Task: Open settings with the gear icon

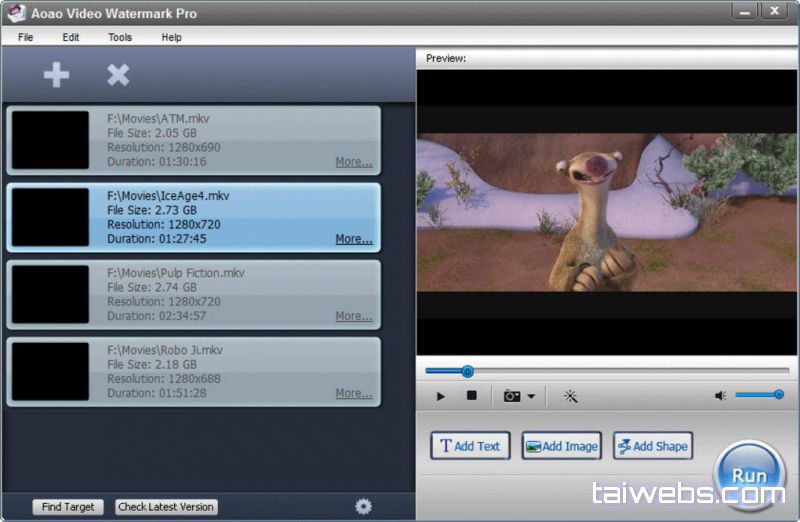Action: (x=363, y=506)
